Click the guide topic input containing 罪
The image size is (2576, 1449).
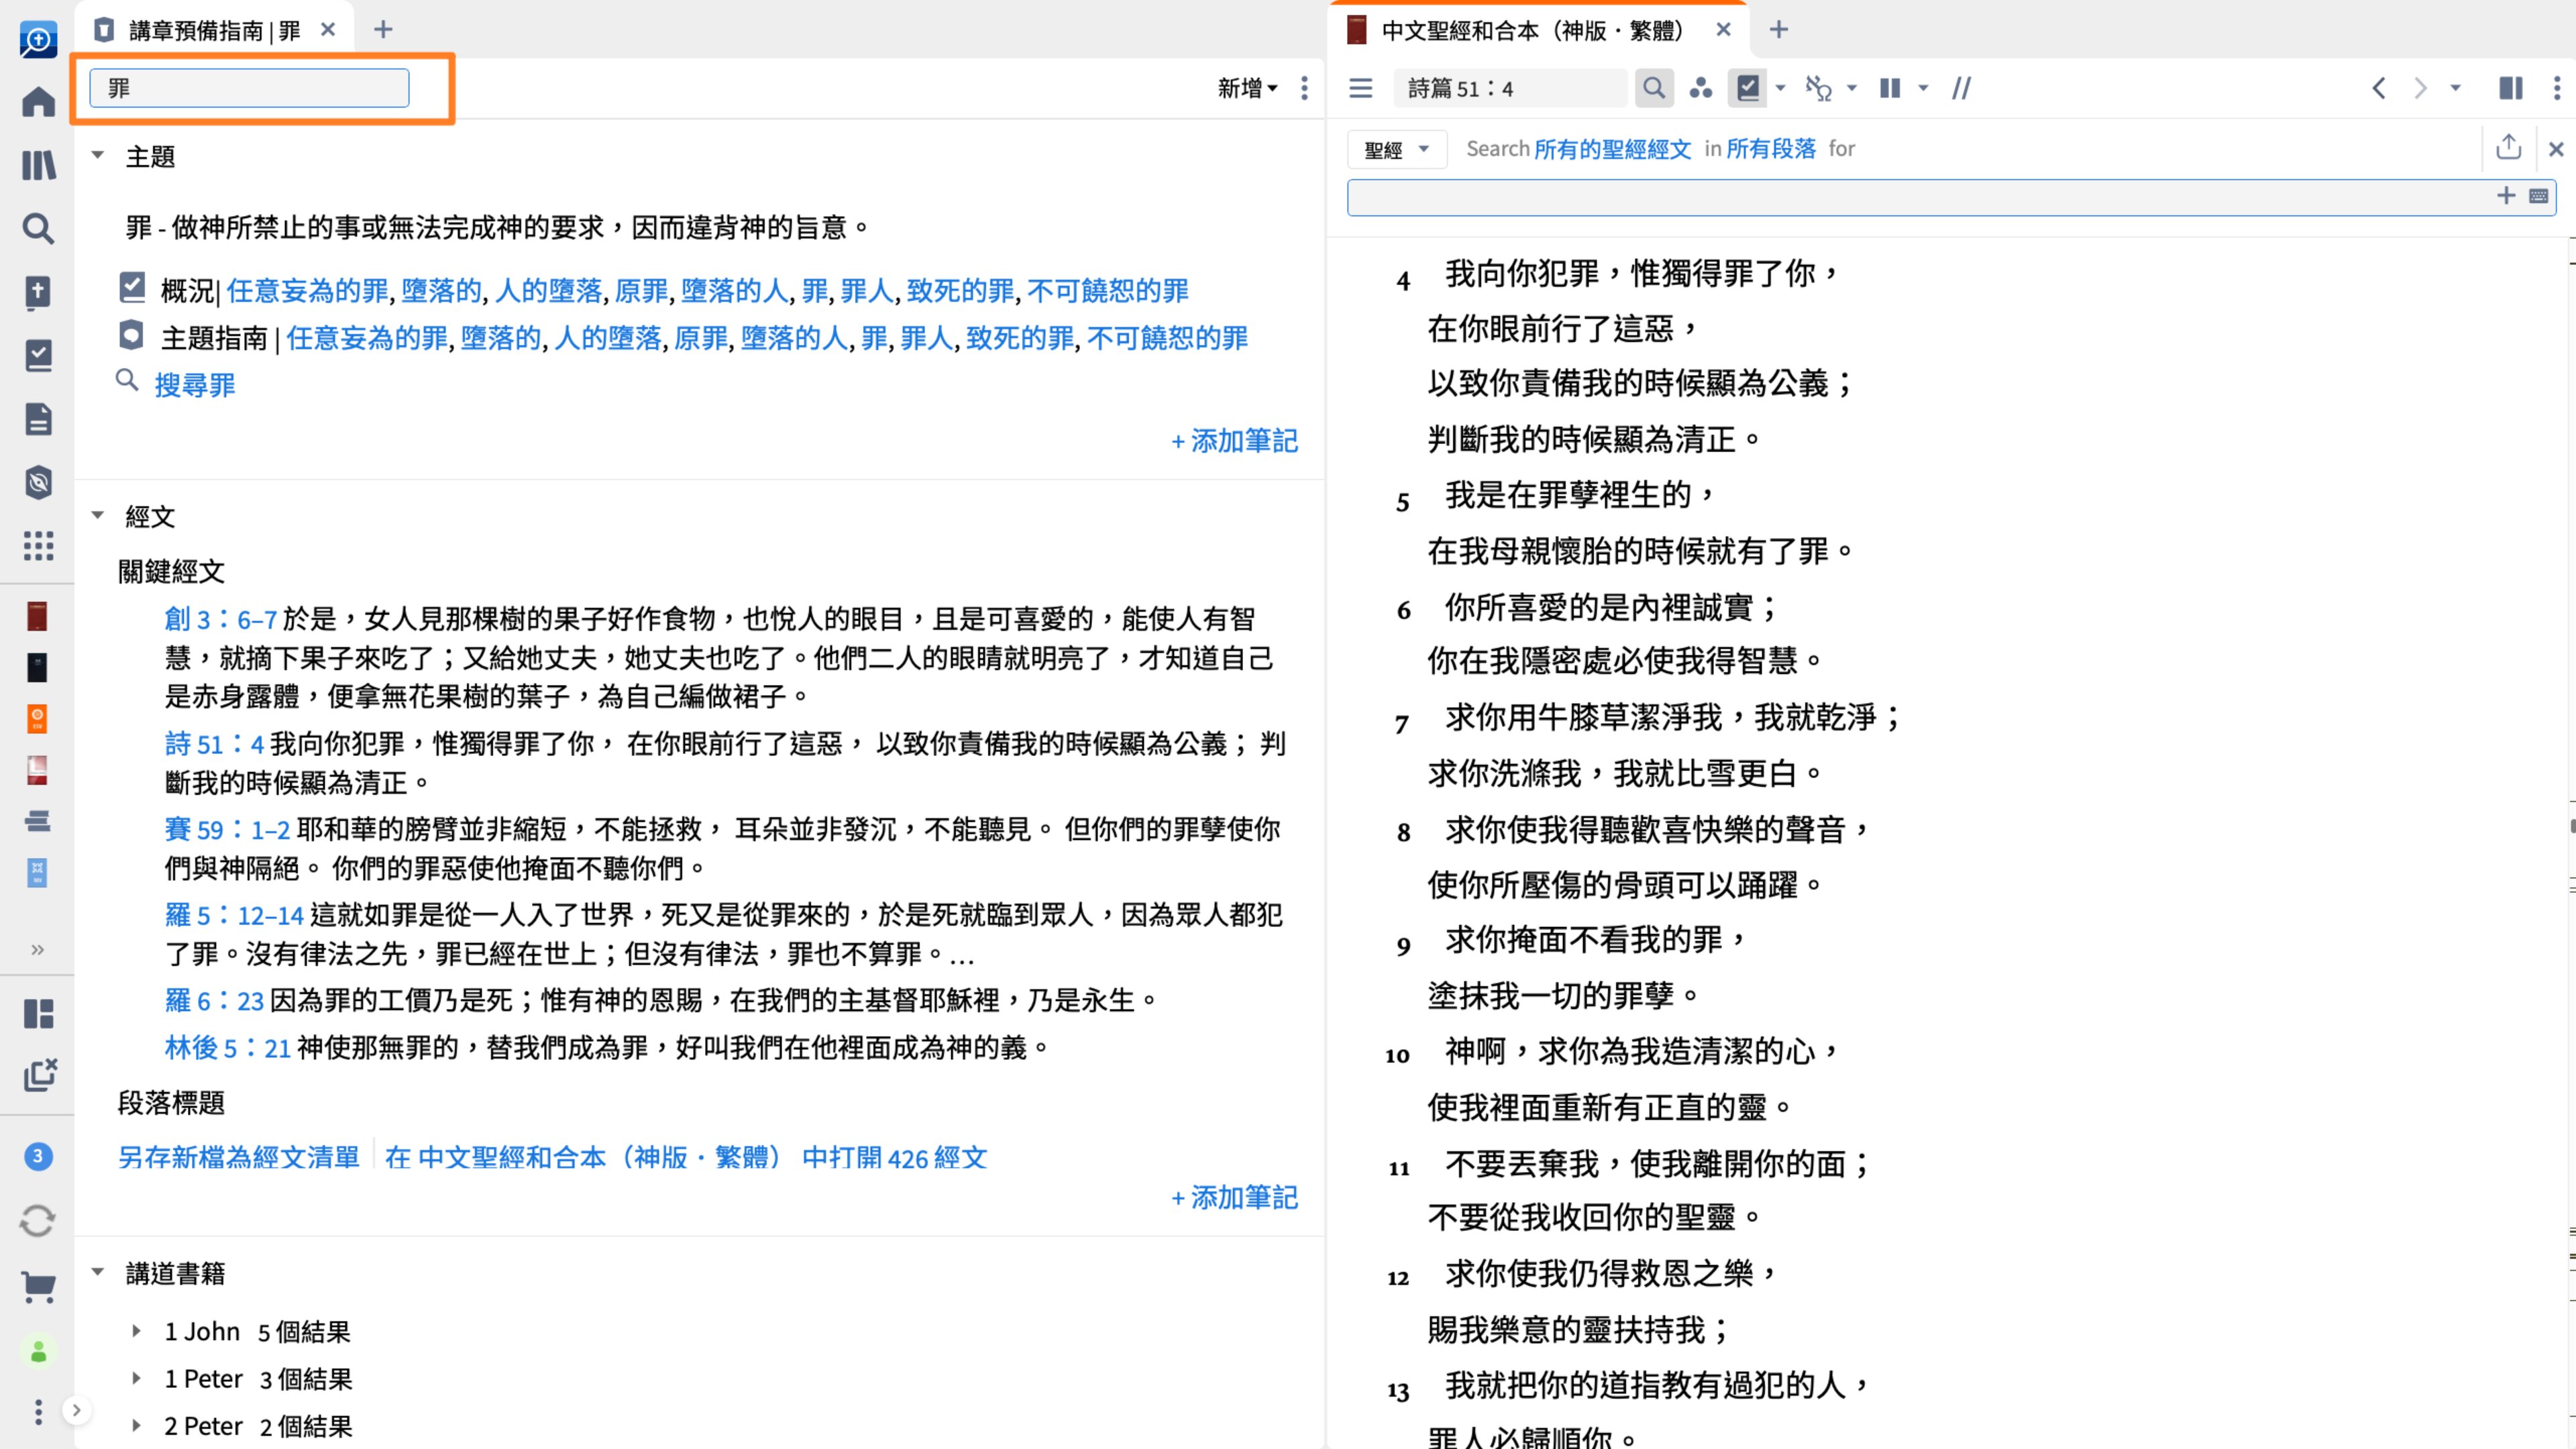[249, 88]
